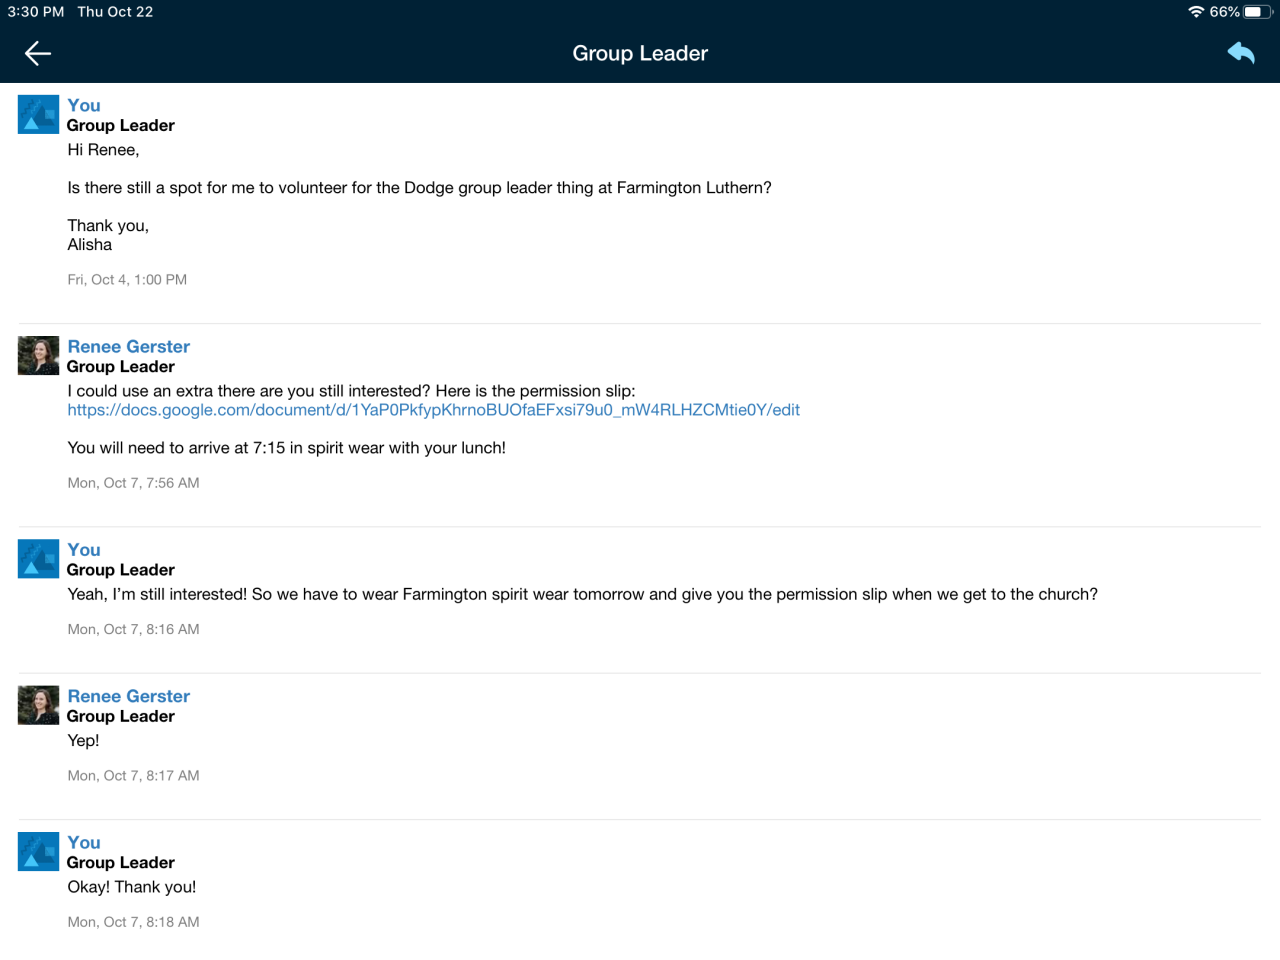Tap Renee's photo beside the "Yep!" message

coord(38,705)
